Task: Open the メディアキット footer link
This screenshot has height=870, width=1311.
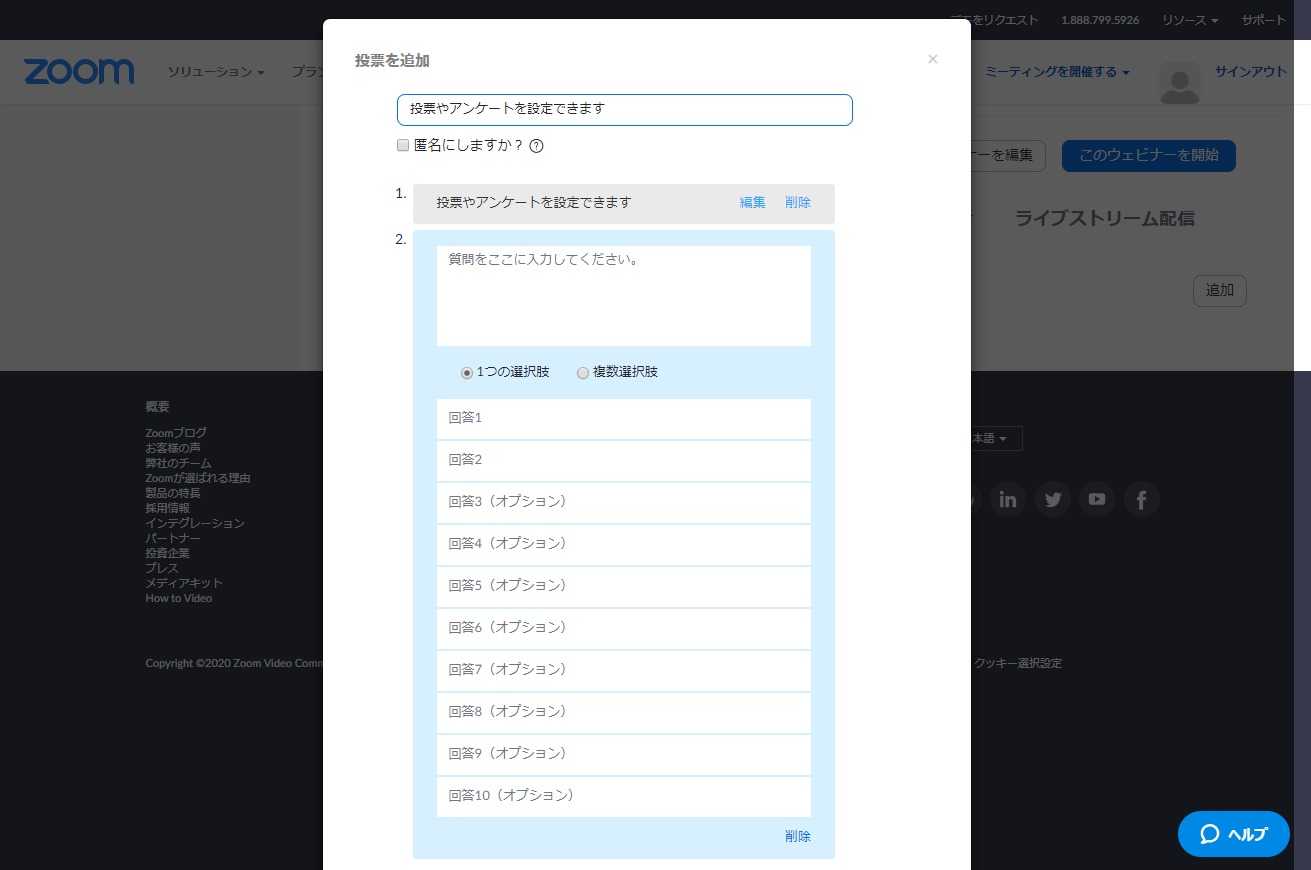Action: 184,583
